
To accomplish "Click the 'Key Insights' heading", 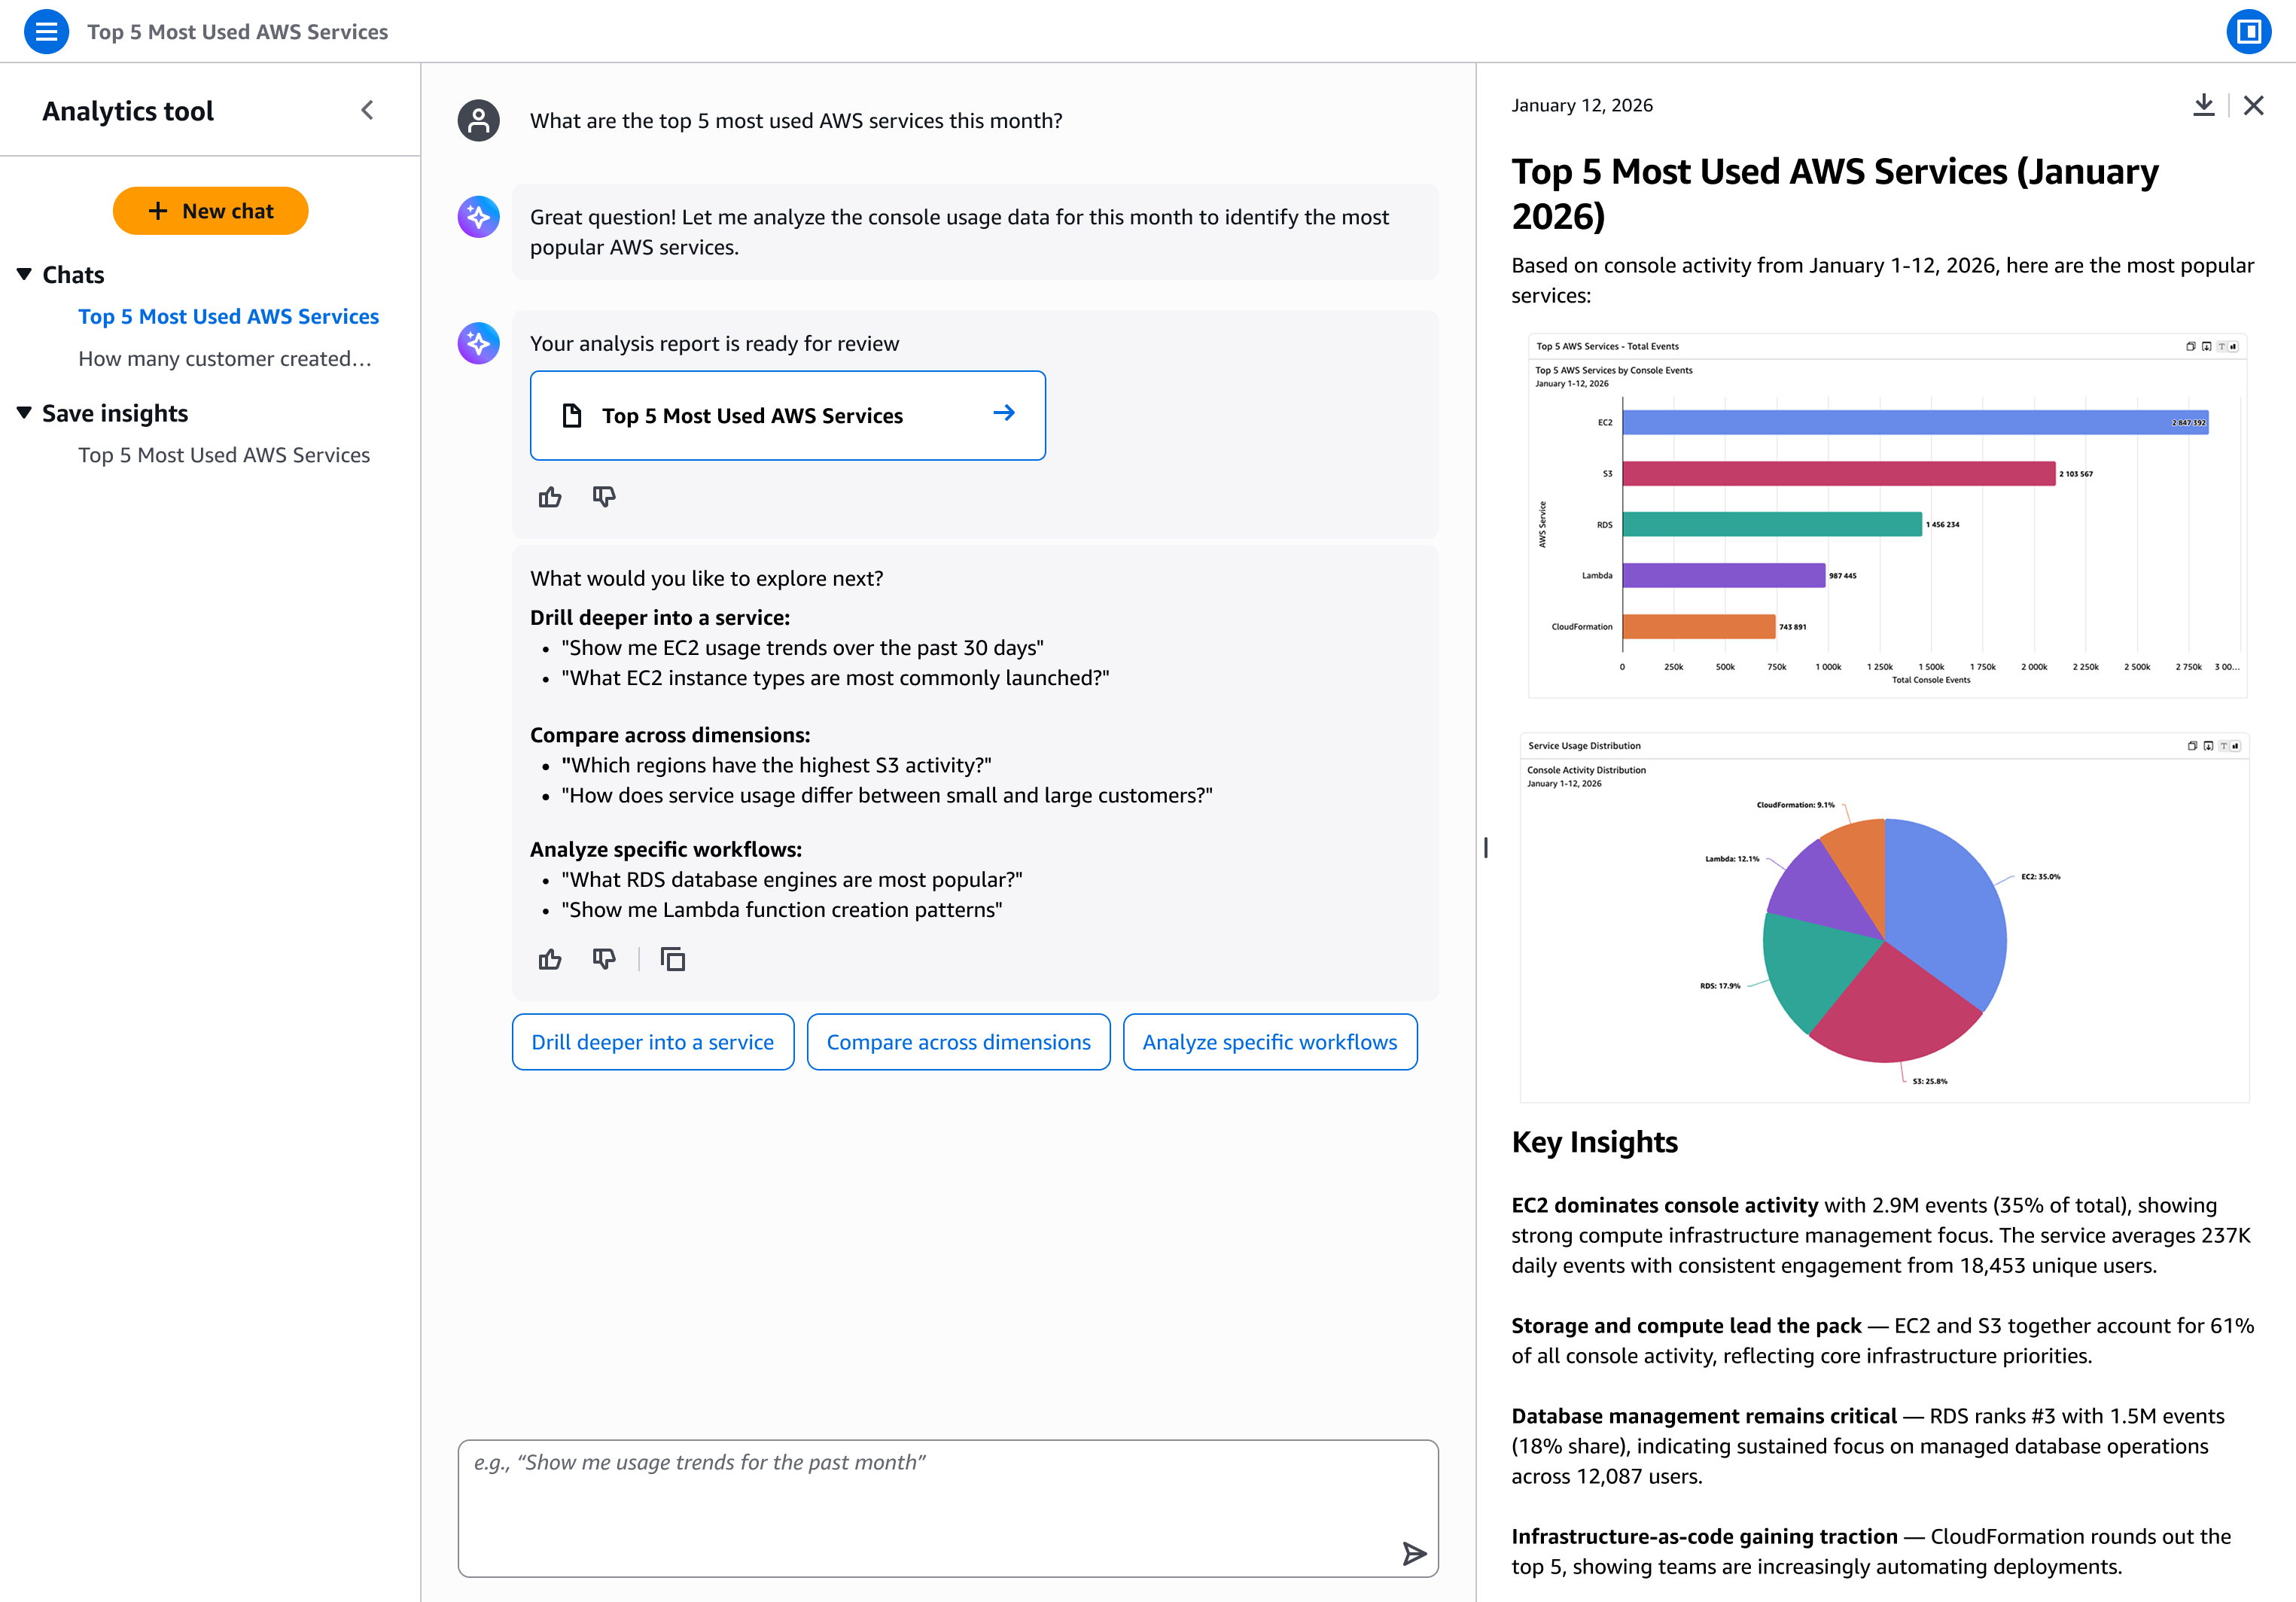I will (x=1595, y=1142).
